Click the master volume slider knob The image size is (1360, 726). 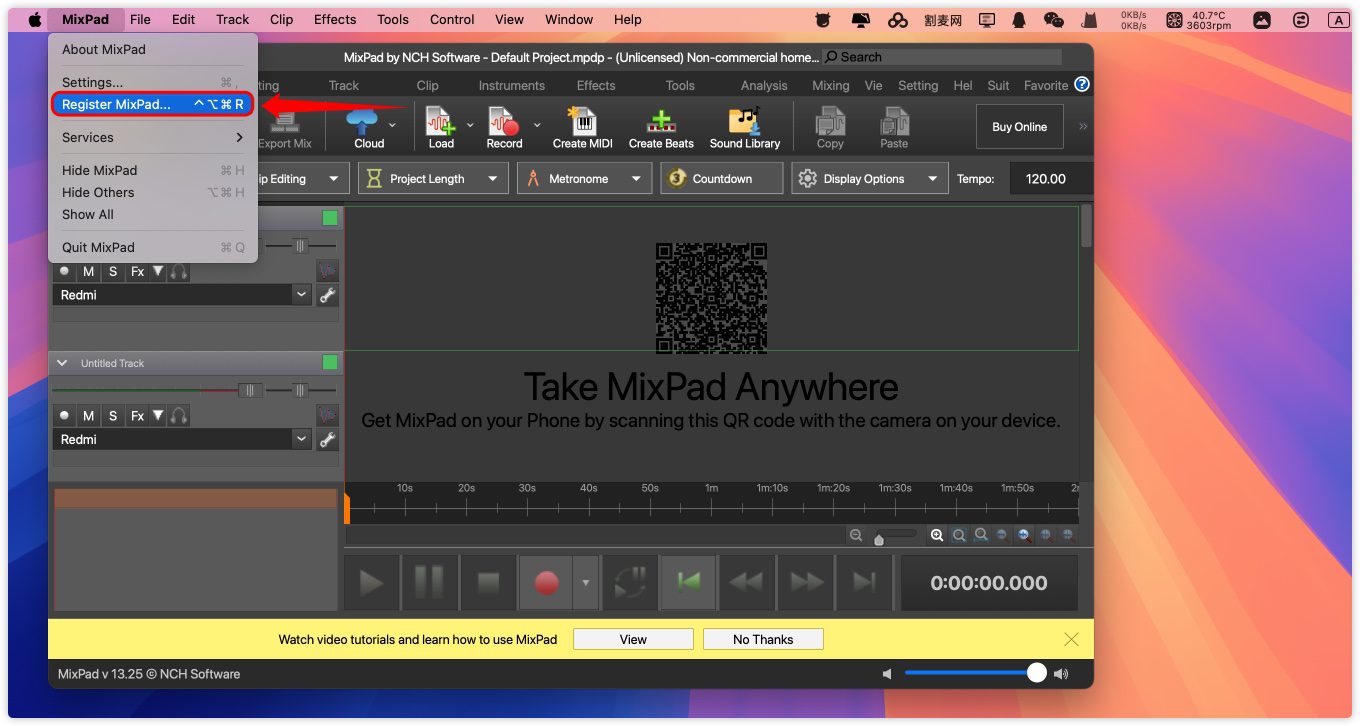tap(1037, 674)
